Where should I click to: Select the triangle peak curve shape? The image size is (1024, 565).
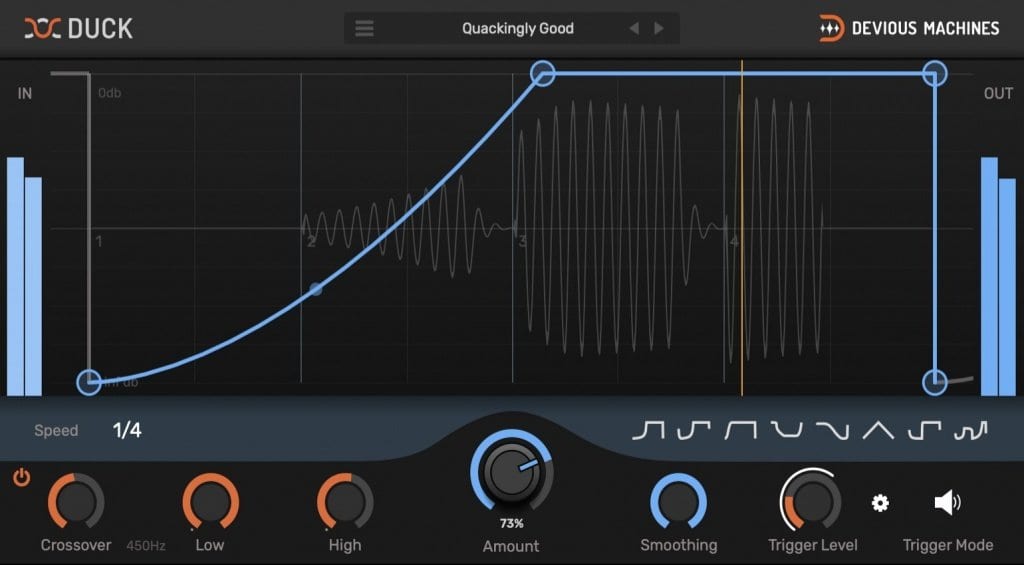click(x=878, y=430)
